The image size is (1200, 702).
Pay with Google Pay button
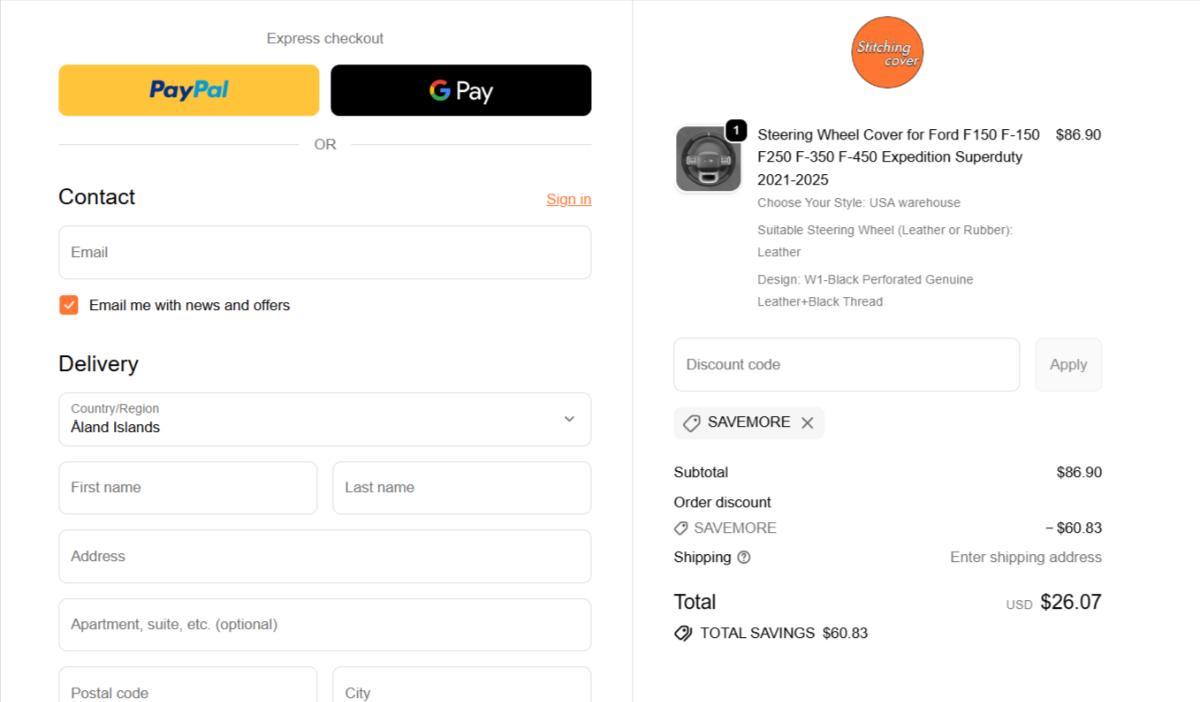461,91
